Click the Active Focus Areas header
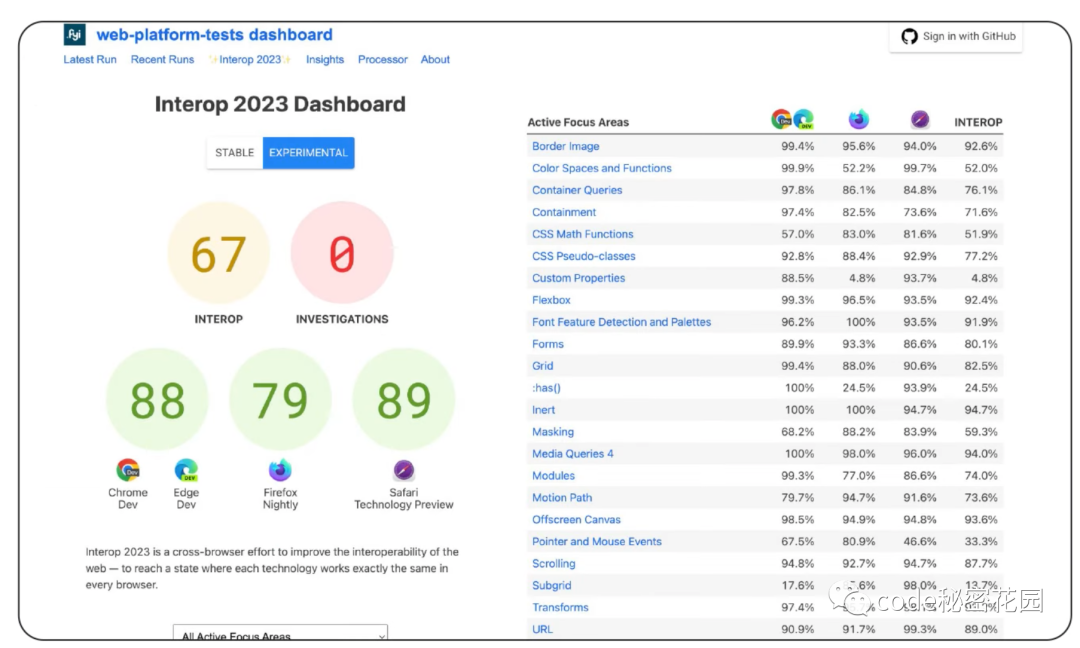Viewport: 1080px width, 648px height. pos(578,123)
